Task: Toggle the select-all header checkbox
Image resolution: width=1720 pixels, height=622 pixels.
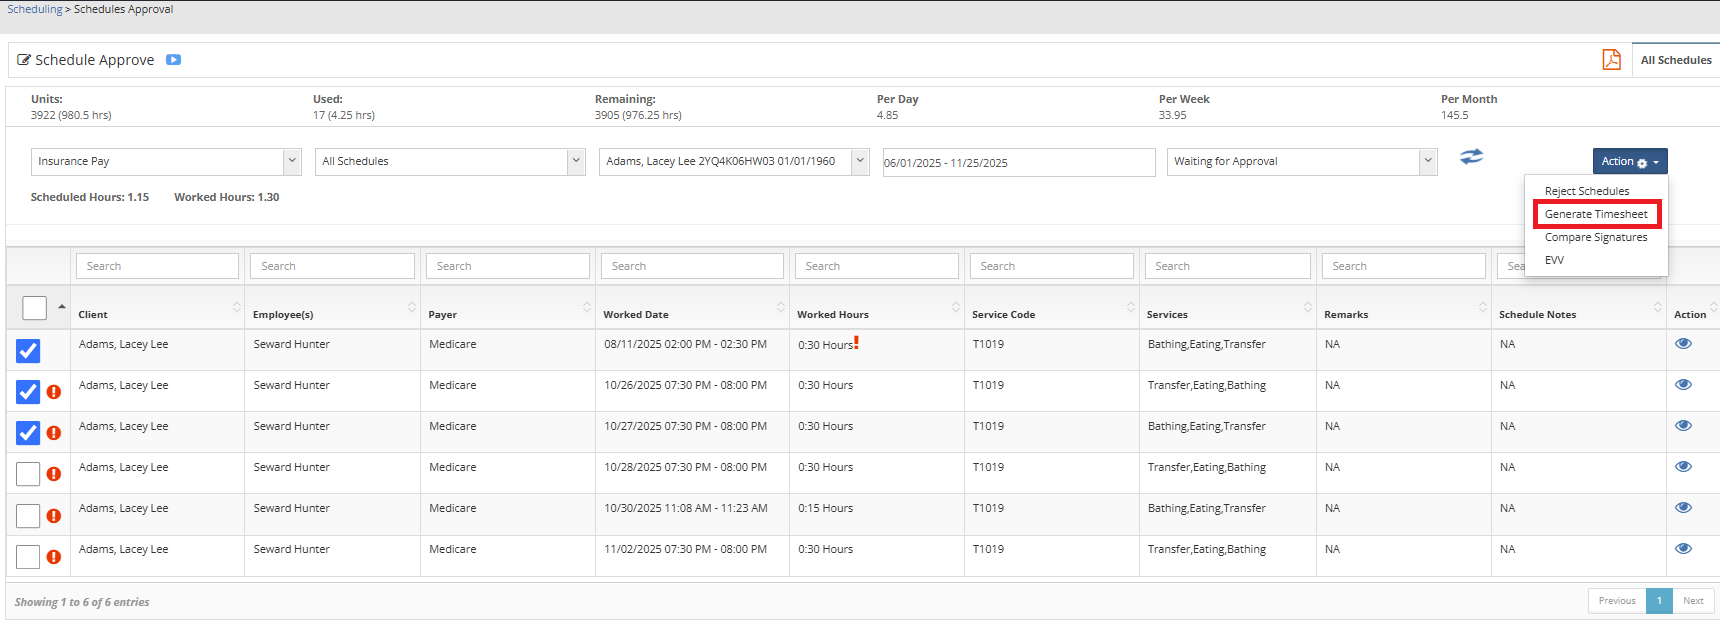Action: point(34,308)
